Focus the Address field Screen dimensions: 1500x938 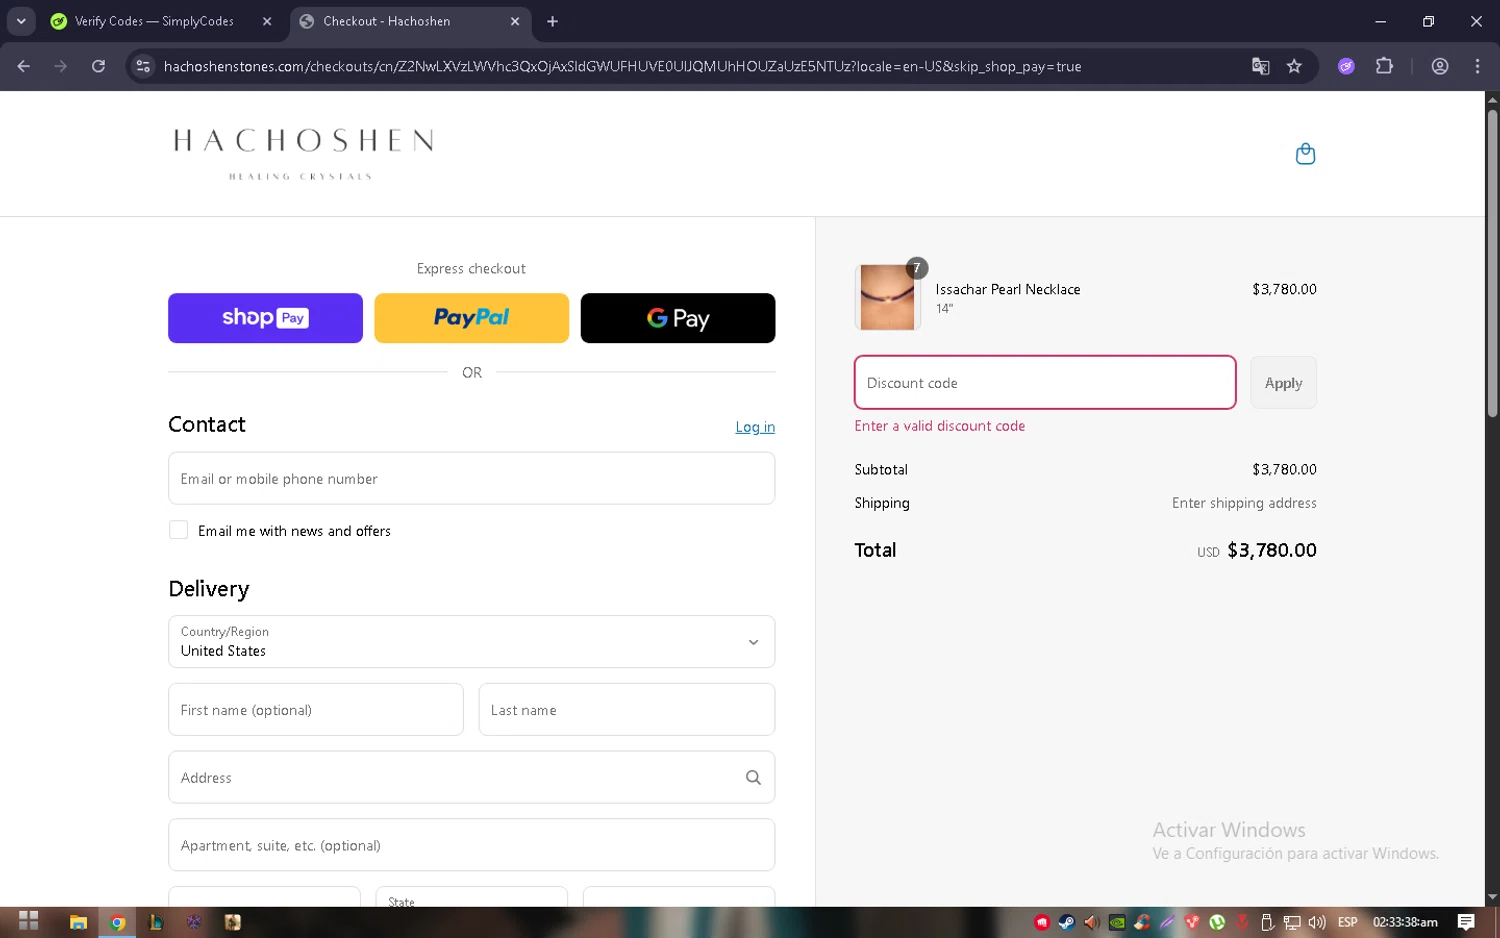click(471, 777)
